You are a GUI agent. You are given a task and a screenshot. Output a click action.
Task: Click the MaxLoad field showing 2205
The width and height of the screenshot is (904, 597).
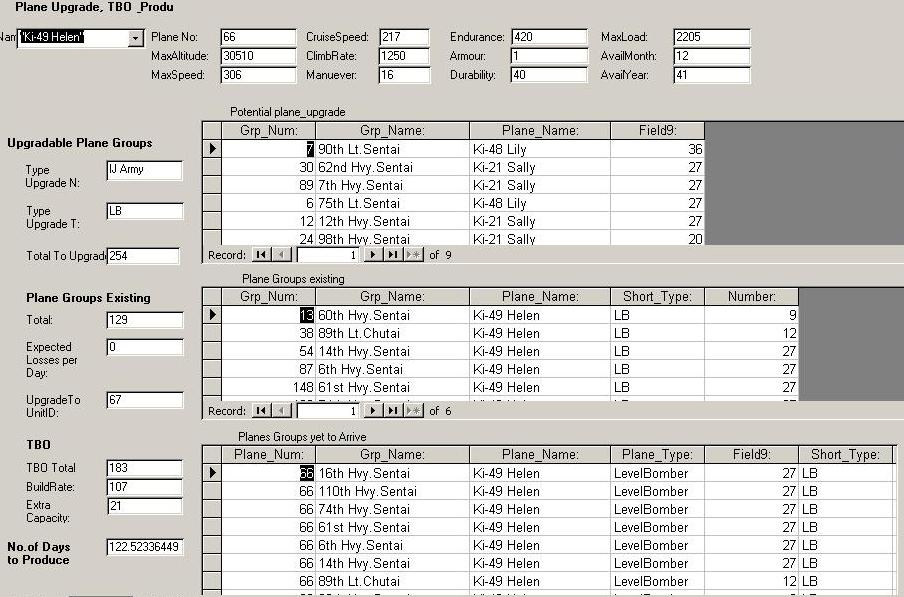[x=712, y=37]
